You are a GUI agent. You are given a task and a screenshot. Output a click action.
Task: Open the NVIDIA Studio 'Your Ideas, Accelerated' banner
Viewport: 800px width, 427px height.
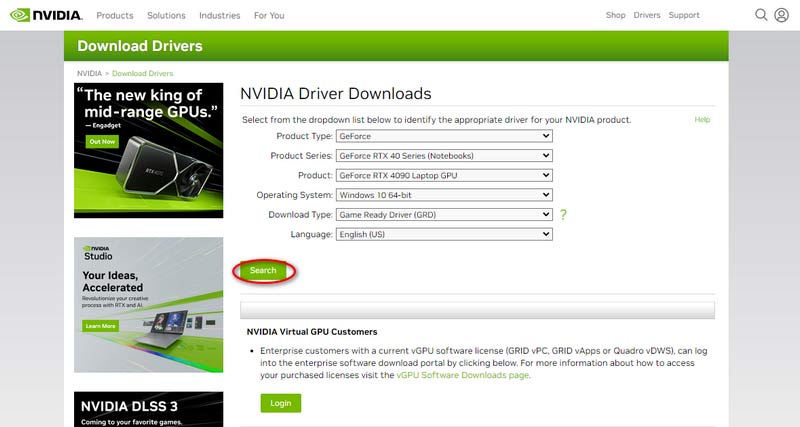tap(148, 305)
